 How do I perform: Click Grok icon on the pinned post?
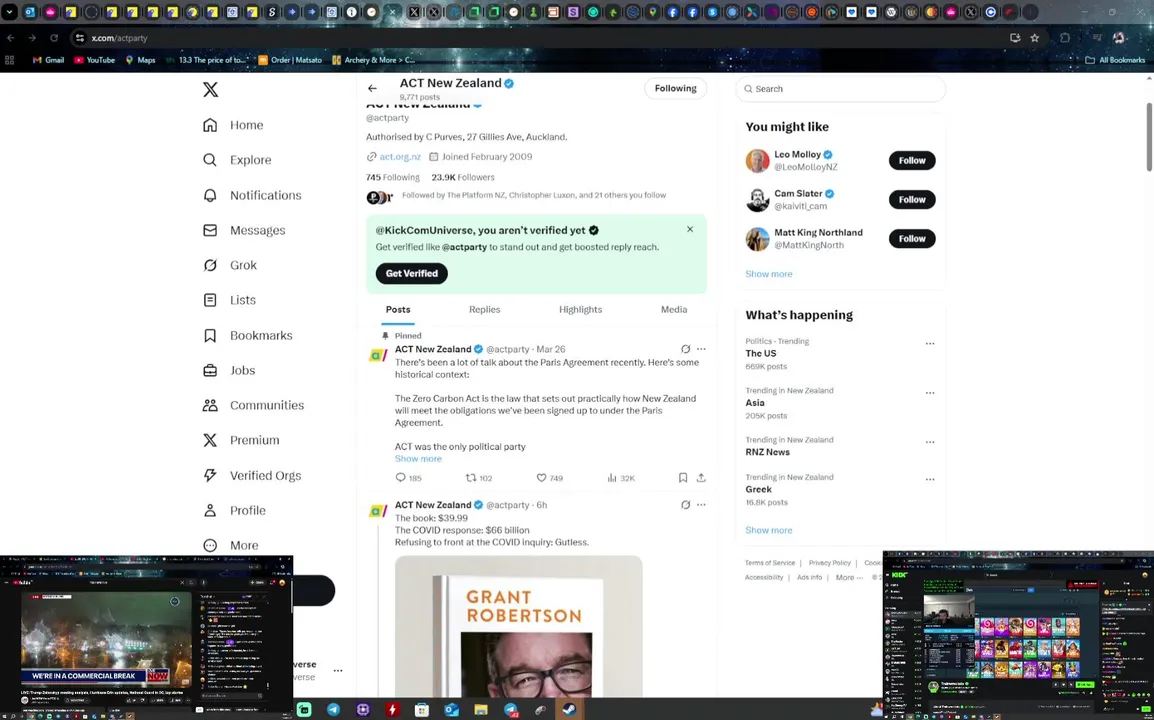pos(685,349)
